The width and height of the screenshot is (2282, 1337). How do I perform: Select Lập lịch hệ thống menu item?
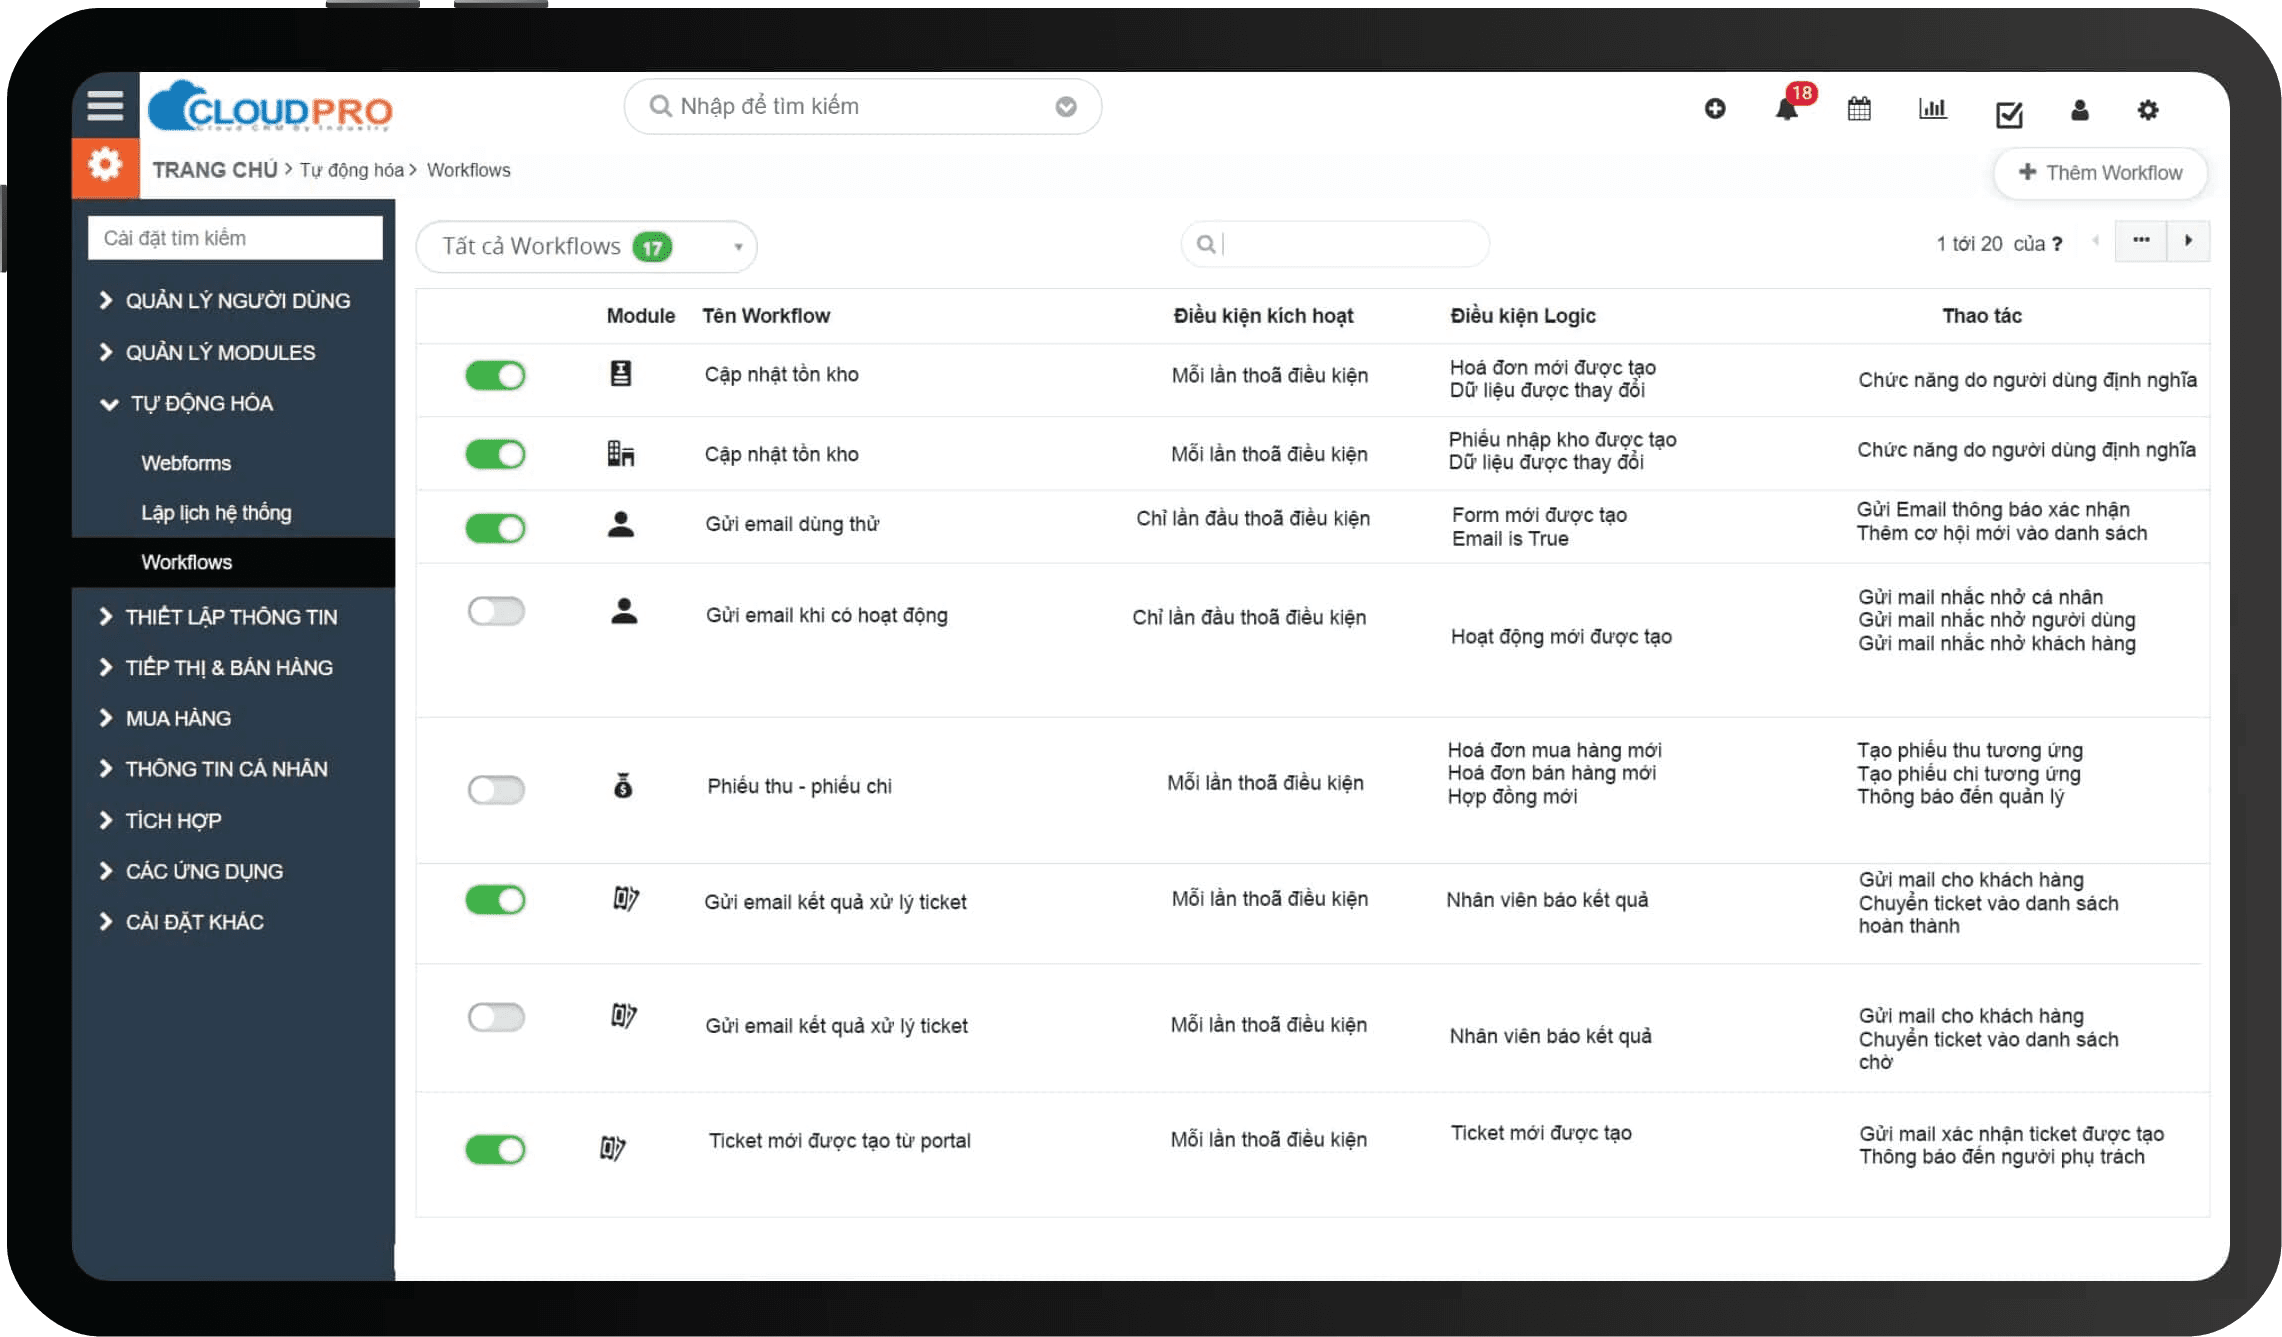click(216, 513)
